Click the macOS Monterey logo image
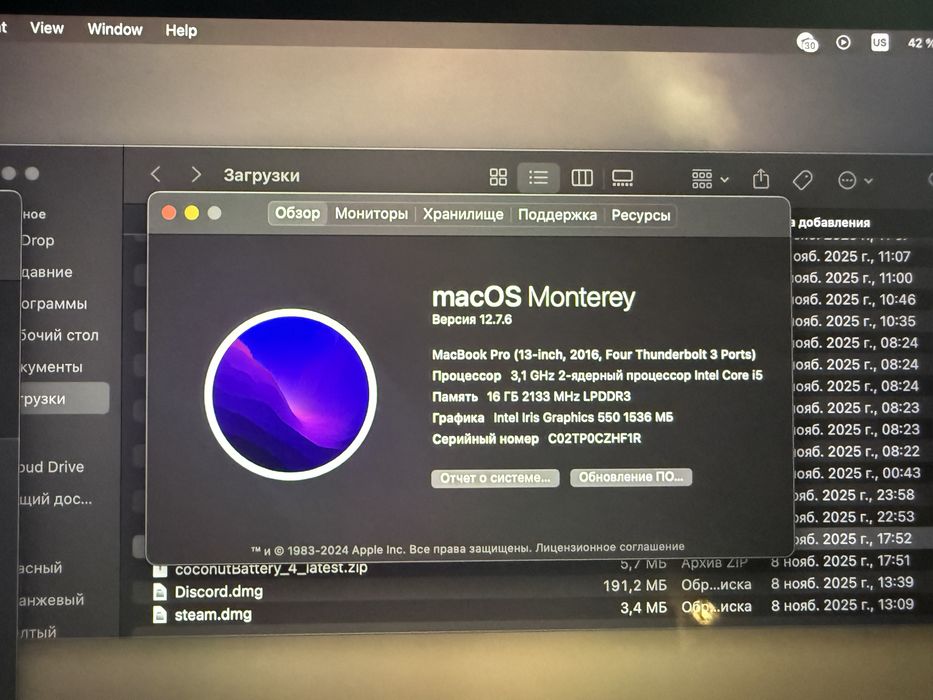933x700 pixels. 290,394
